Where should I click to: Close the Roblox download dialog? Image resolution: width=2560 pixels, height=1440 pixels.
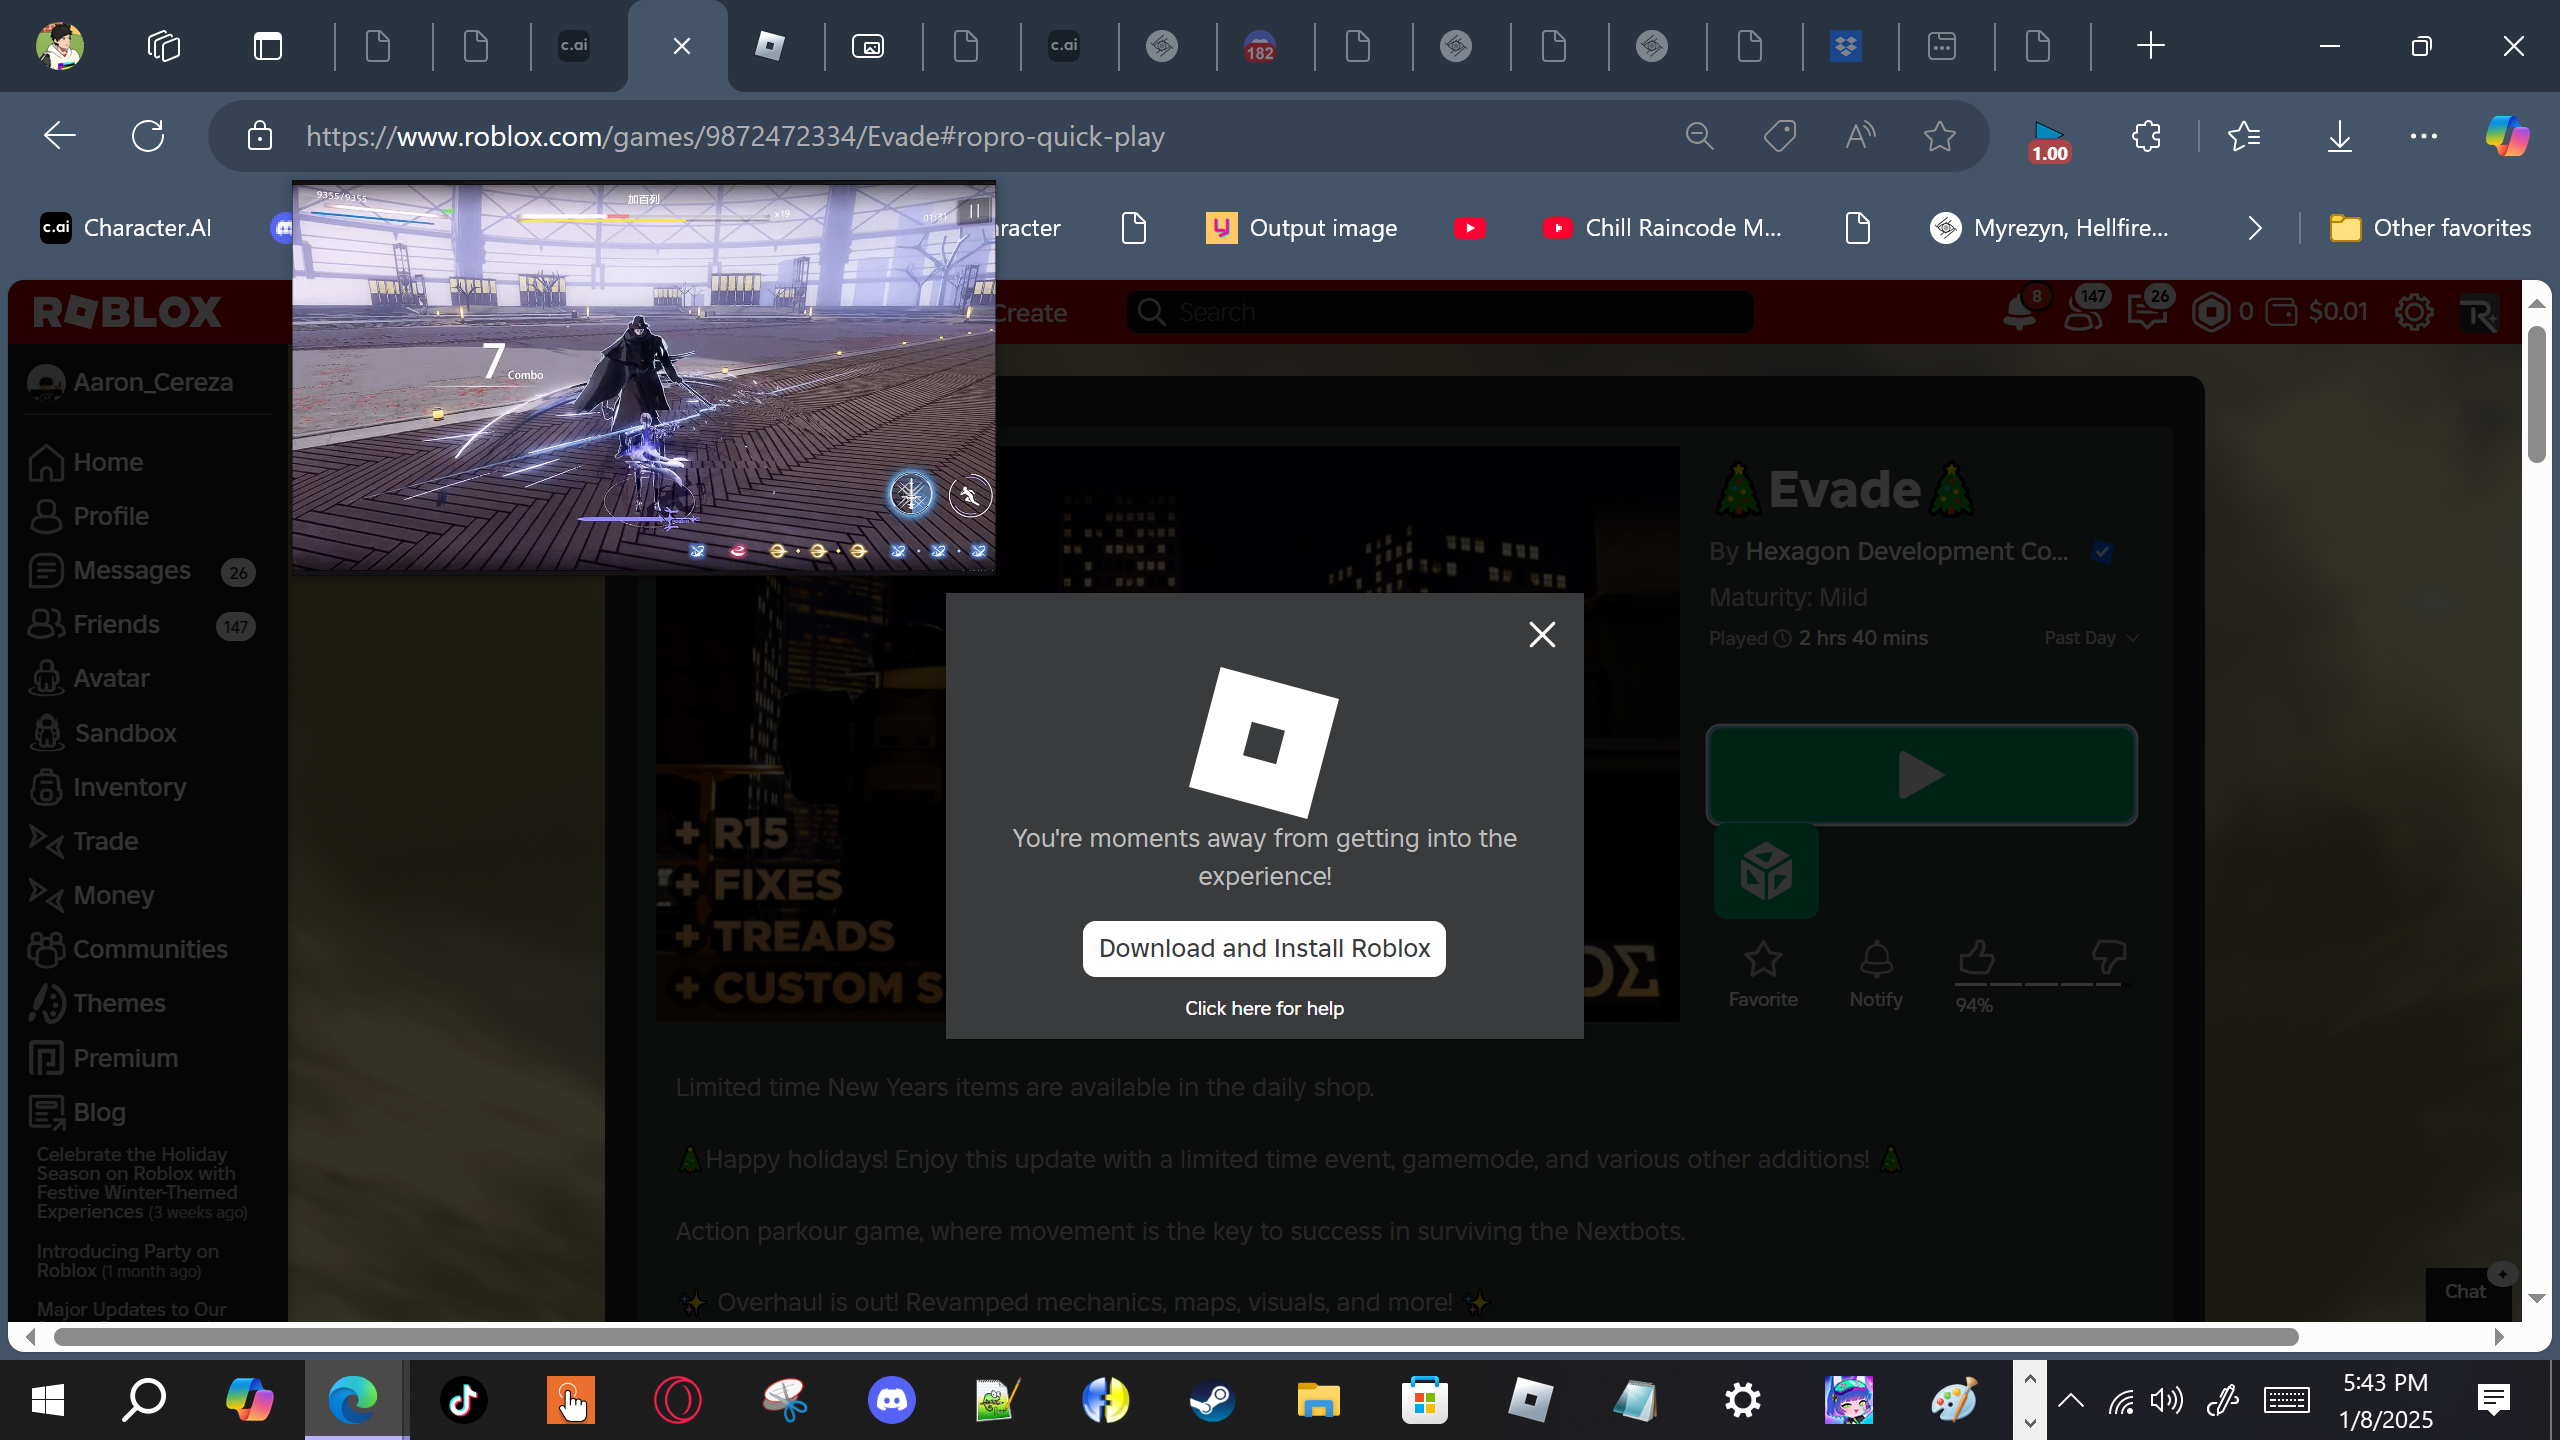1541,634
